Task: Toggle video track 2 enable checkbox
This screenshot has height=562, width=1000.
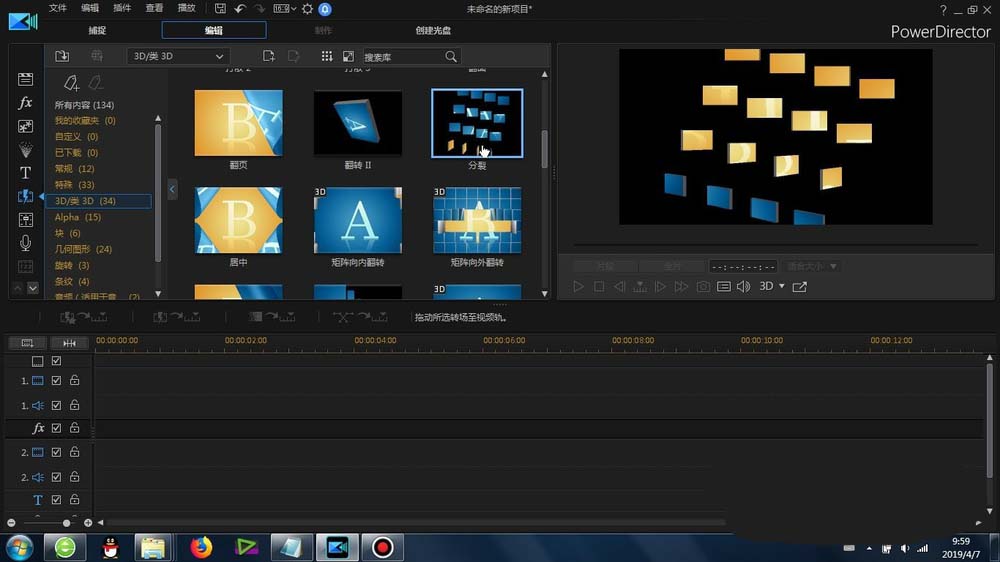Action: point(56,452)
